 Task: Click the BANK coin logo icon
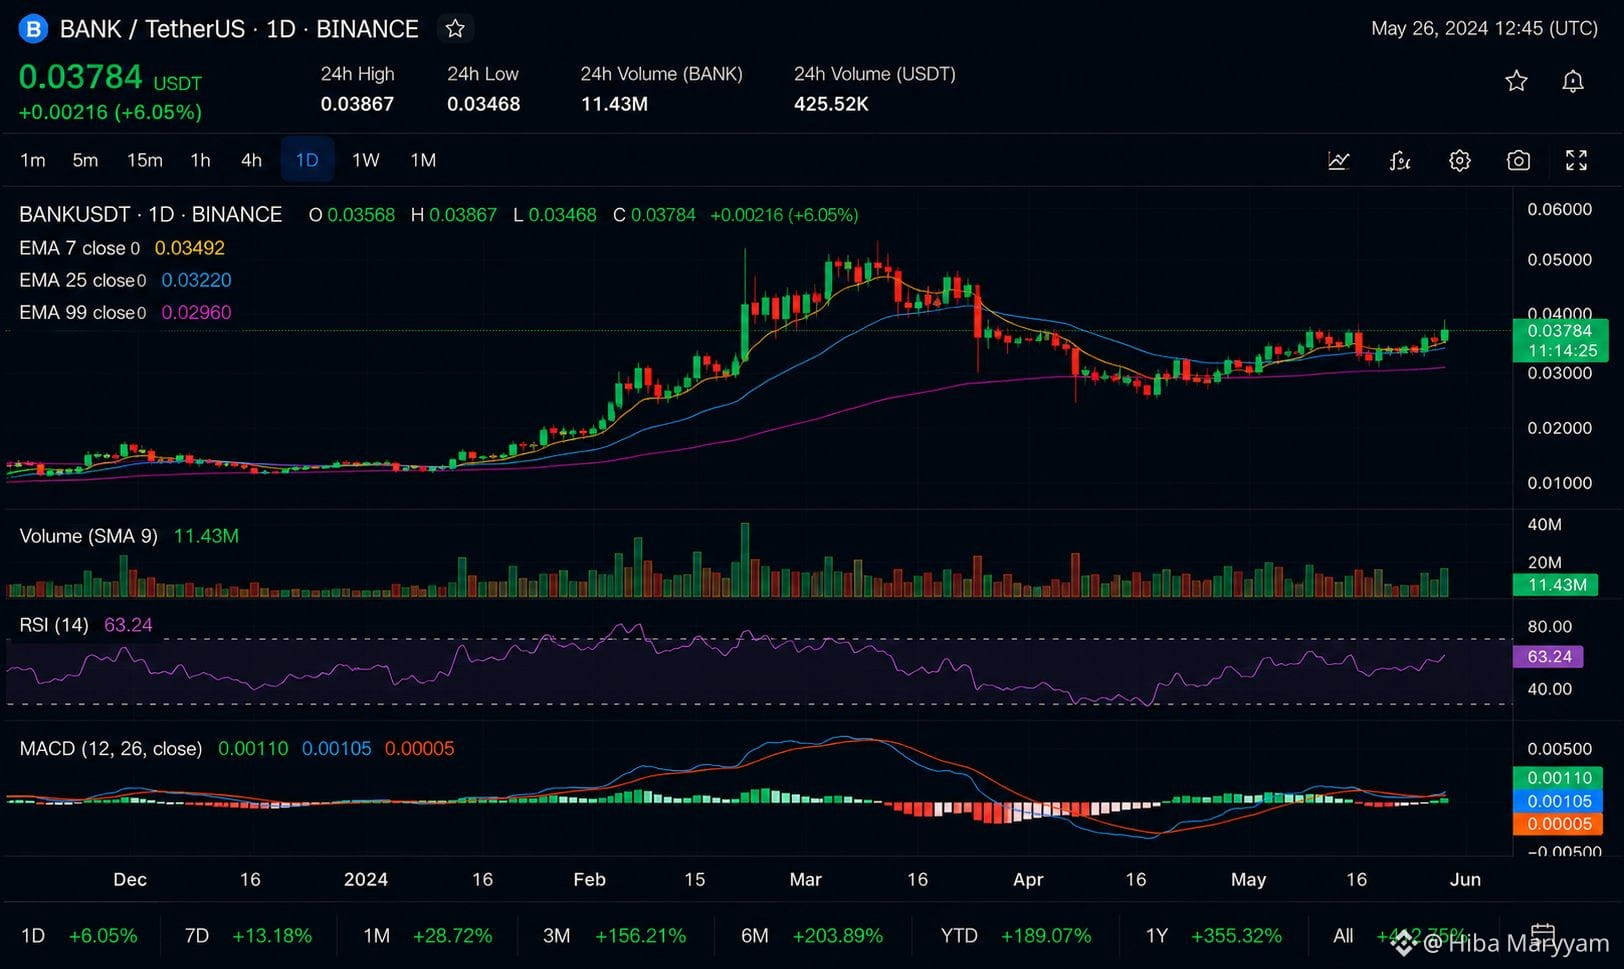(33, 29)
